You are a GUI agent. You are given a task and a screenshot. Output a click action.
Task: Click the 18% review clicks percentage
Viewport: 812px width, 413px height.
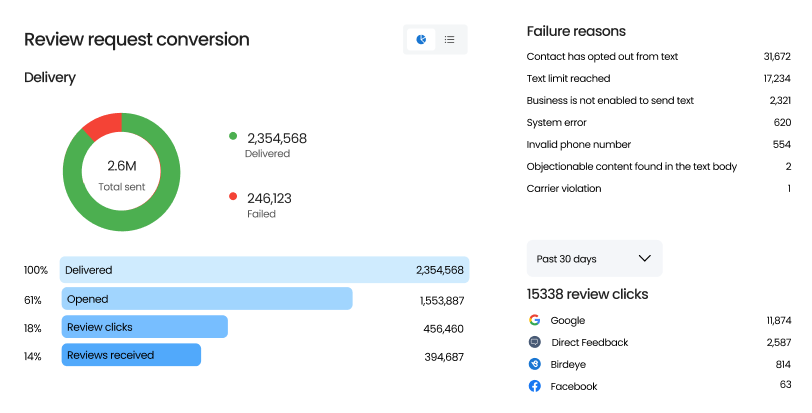click(33, 328)
